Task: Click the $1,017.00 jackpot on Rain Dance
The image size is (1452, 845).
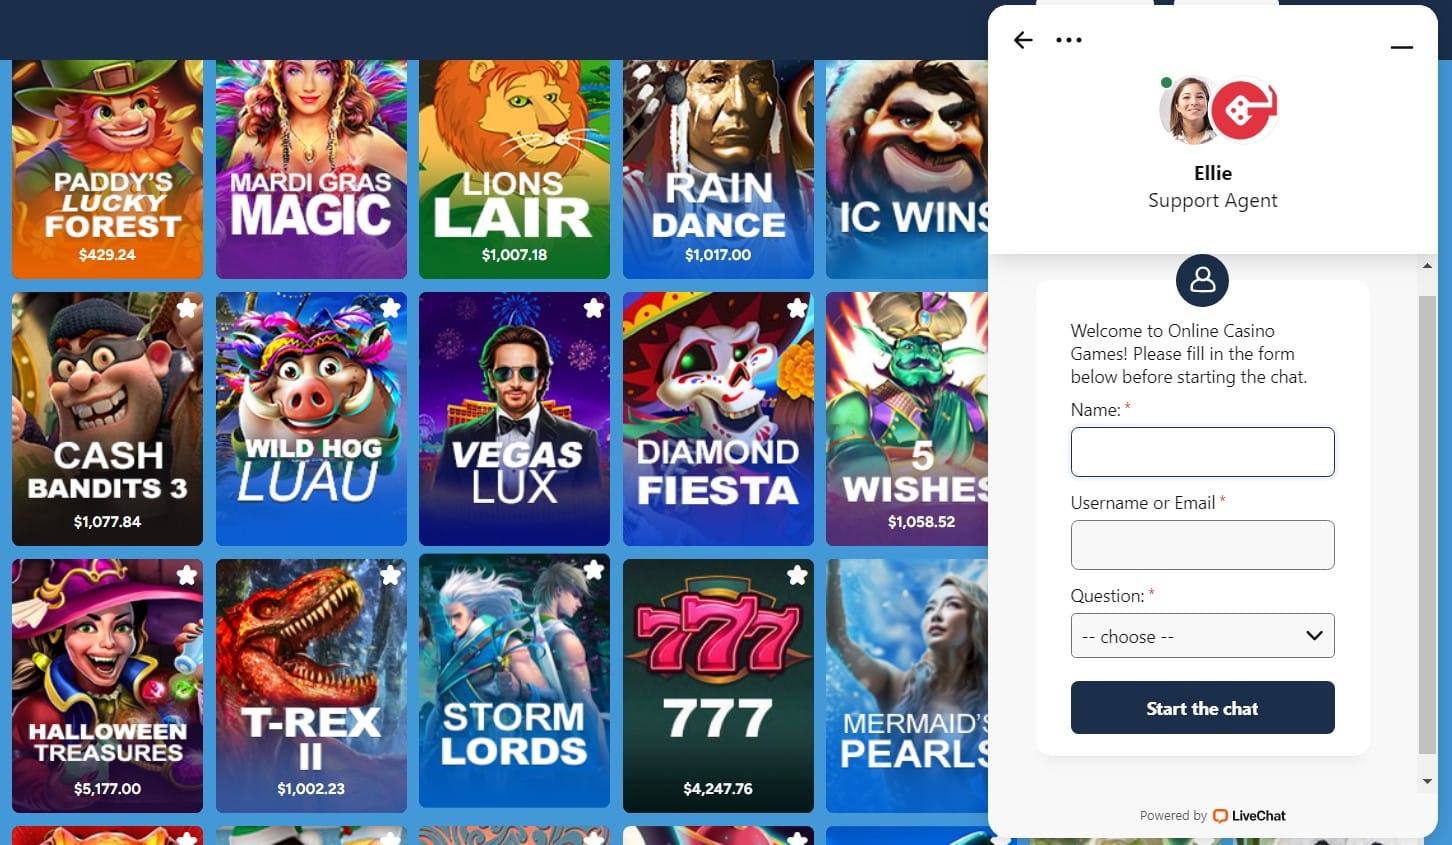Action: [718, 255]
